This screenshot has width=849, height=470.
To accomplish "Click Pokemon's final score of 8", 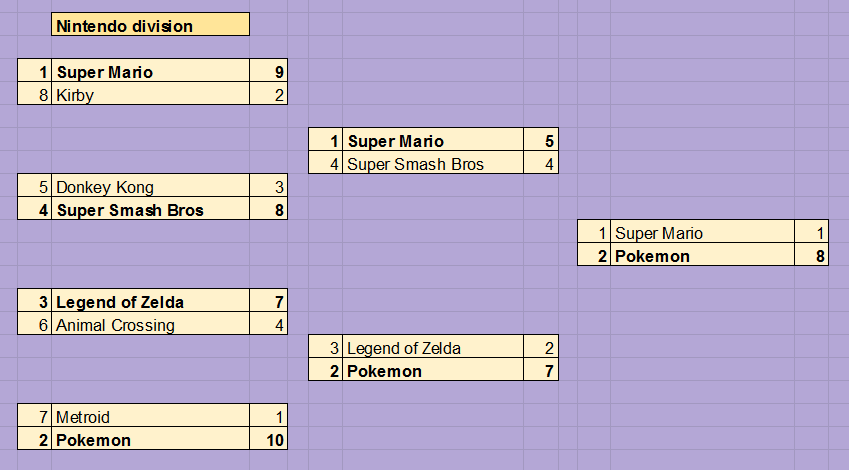I will point(812,254).
